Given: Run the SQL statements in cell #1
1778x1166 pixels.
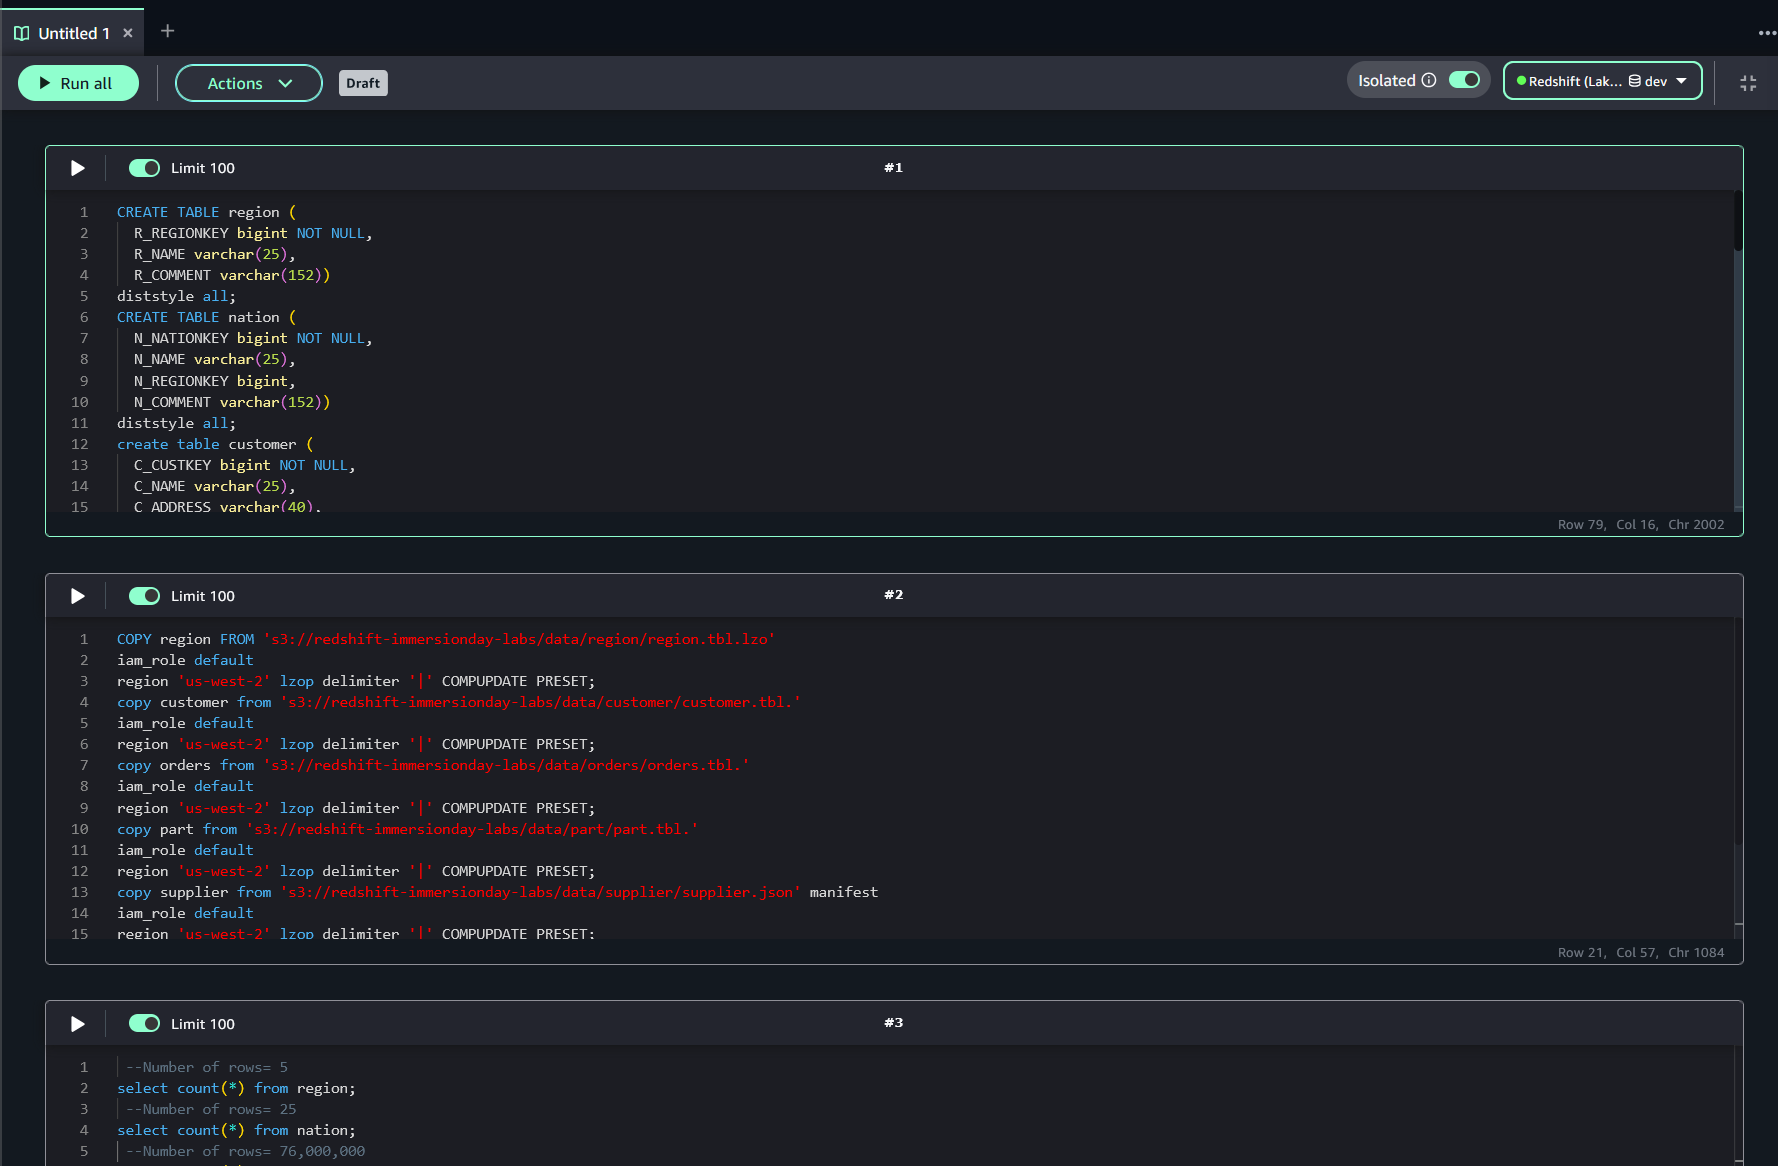Looking at the screenshot, I should [x=77, y=168].
